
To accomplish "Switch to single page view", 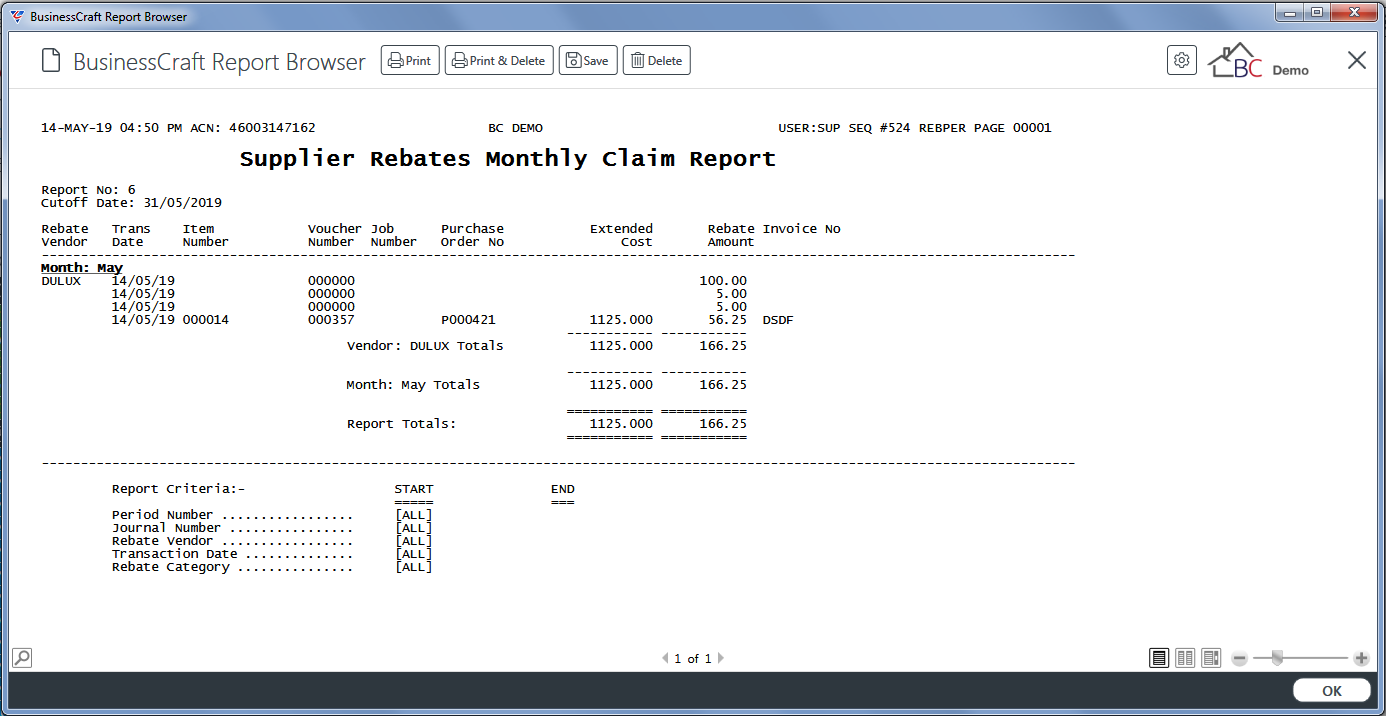I will pyautogui.click(x=1159, y=658).
